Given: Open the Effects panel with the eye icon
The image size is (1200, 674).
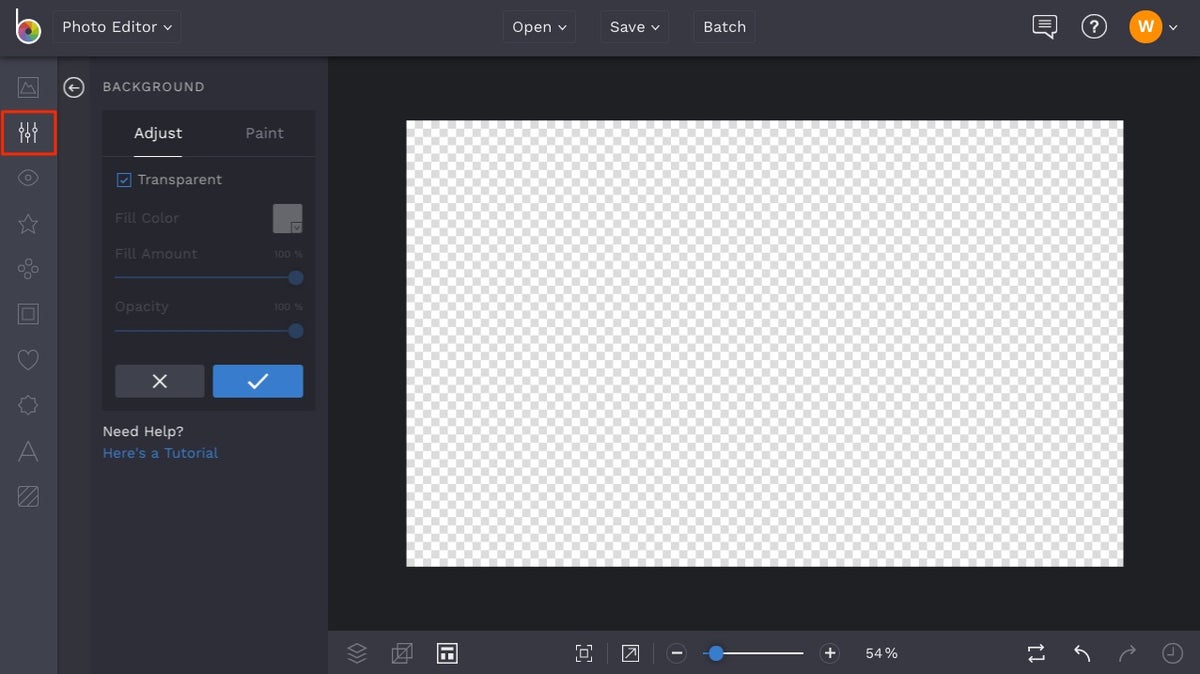Looking at the screenshot, I should coord(28,177).
